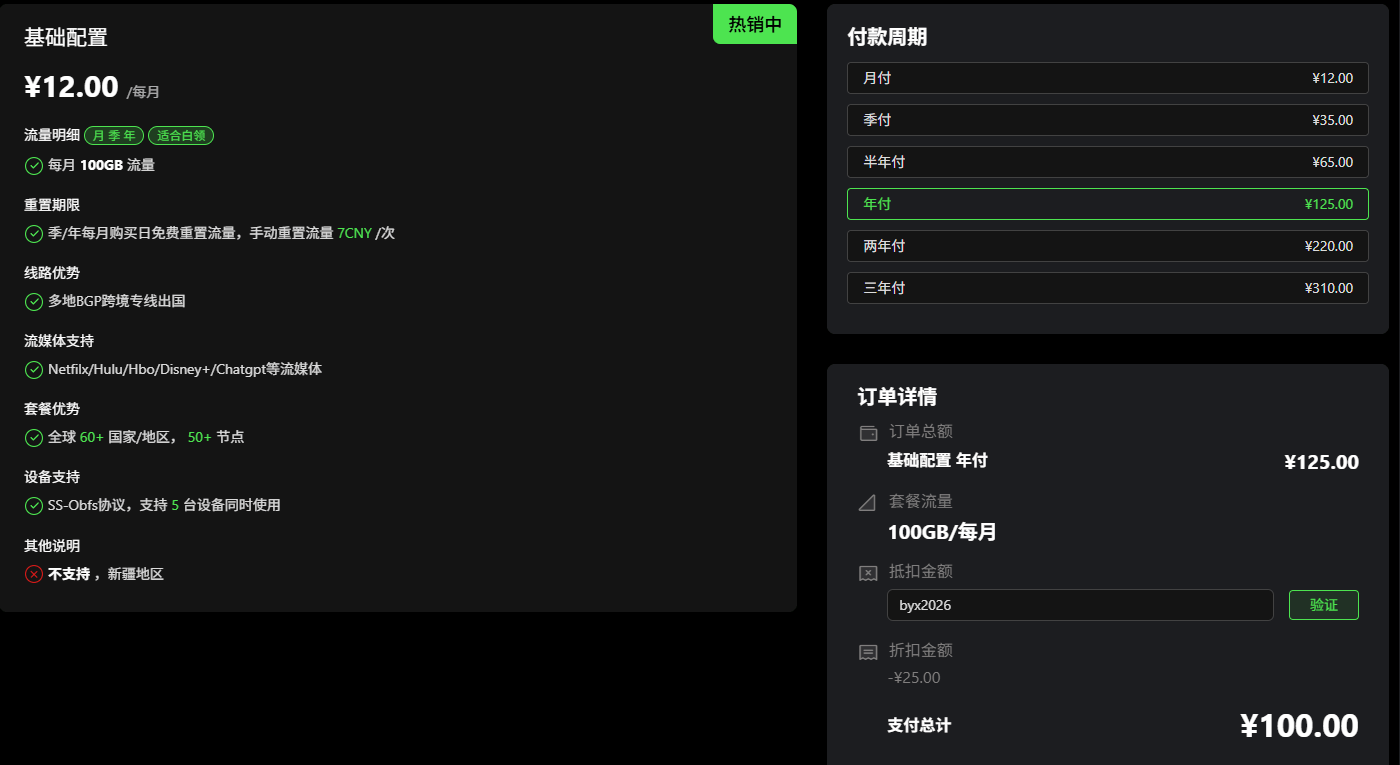Click the discount icon beside 折扣金额

(867, 651)
